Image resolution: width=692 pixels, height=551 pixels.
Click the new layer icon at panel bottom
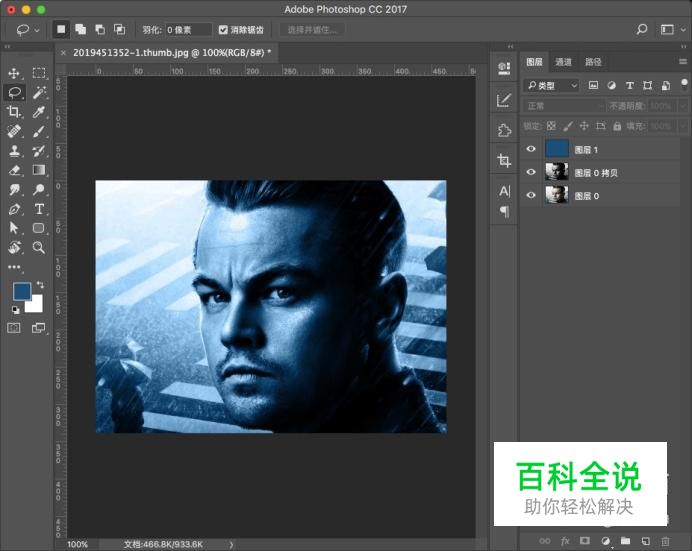tap(646, 541)
